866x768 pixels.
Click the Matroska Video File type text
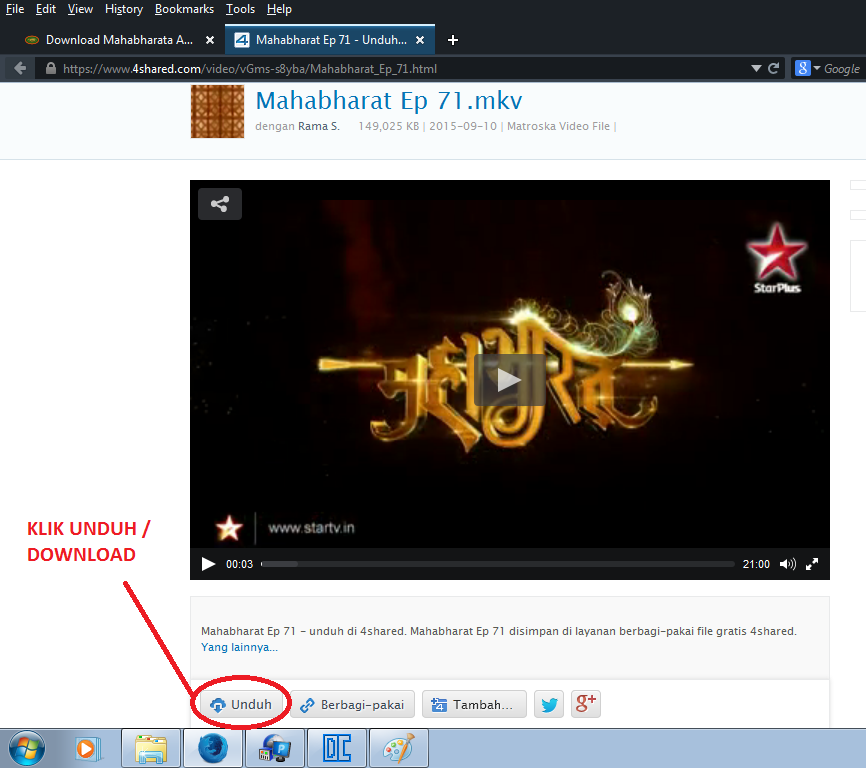558,126
